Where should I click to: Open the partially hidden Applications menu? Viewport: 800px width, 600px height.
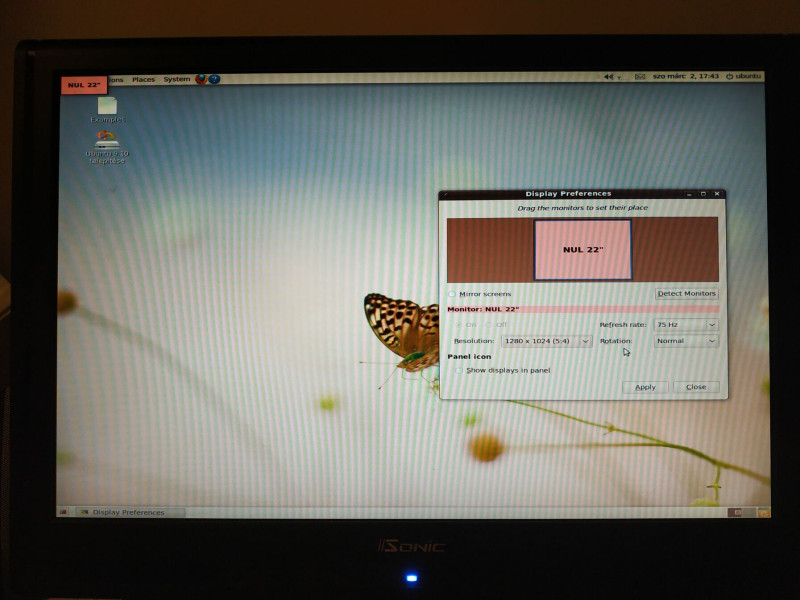click(116, 80)
